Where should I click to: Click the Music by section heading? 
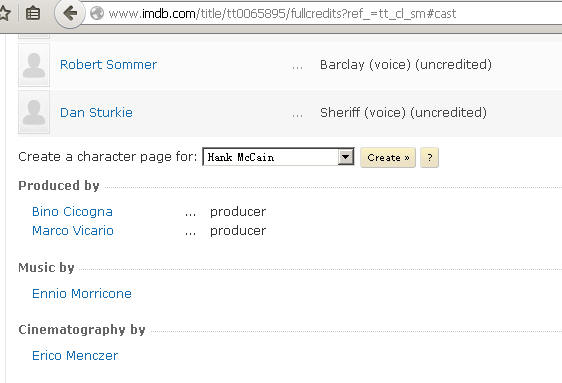click(x=46, y=268)
